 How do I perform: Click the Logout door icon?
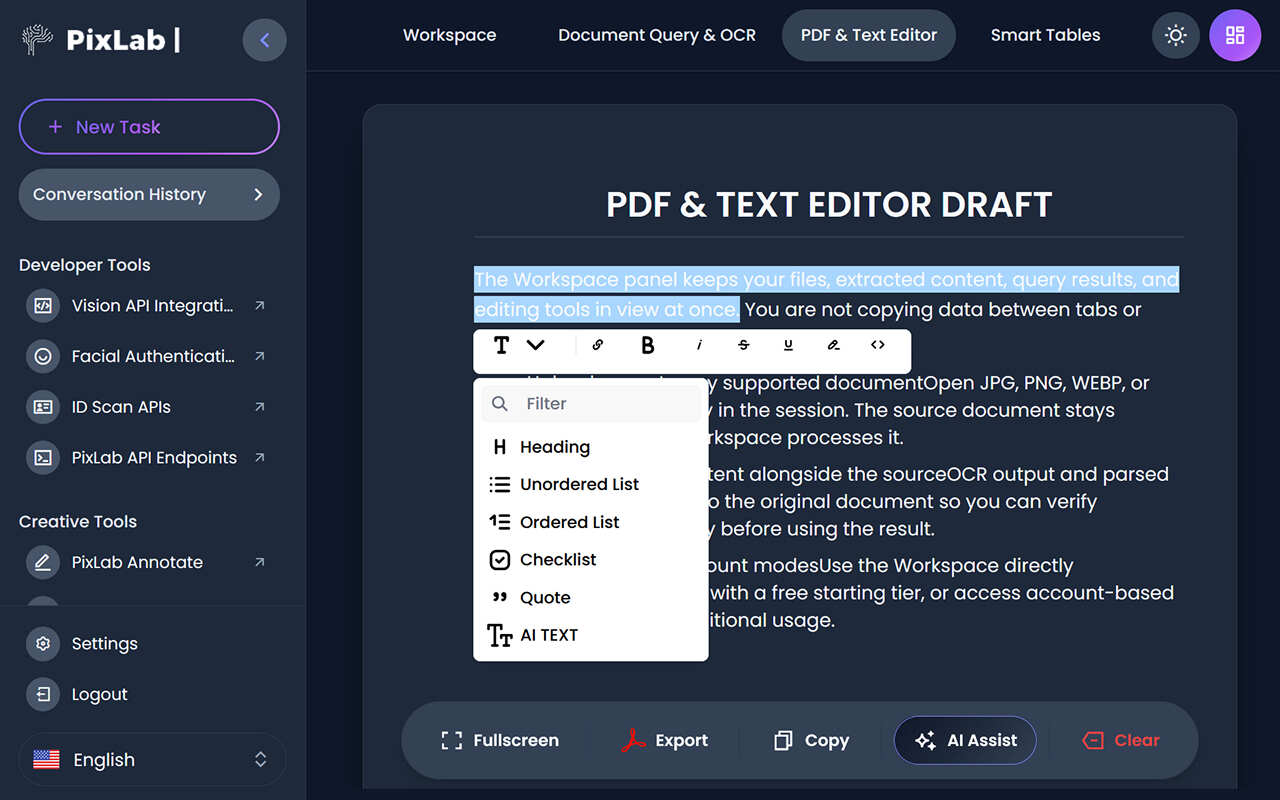click(x=43, y=694)
